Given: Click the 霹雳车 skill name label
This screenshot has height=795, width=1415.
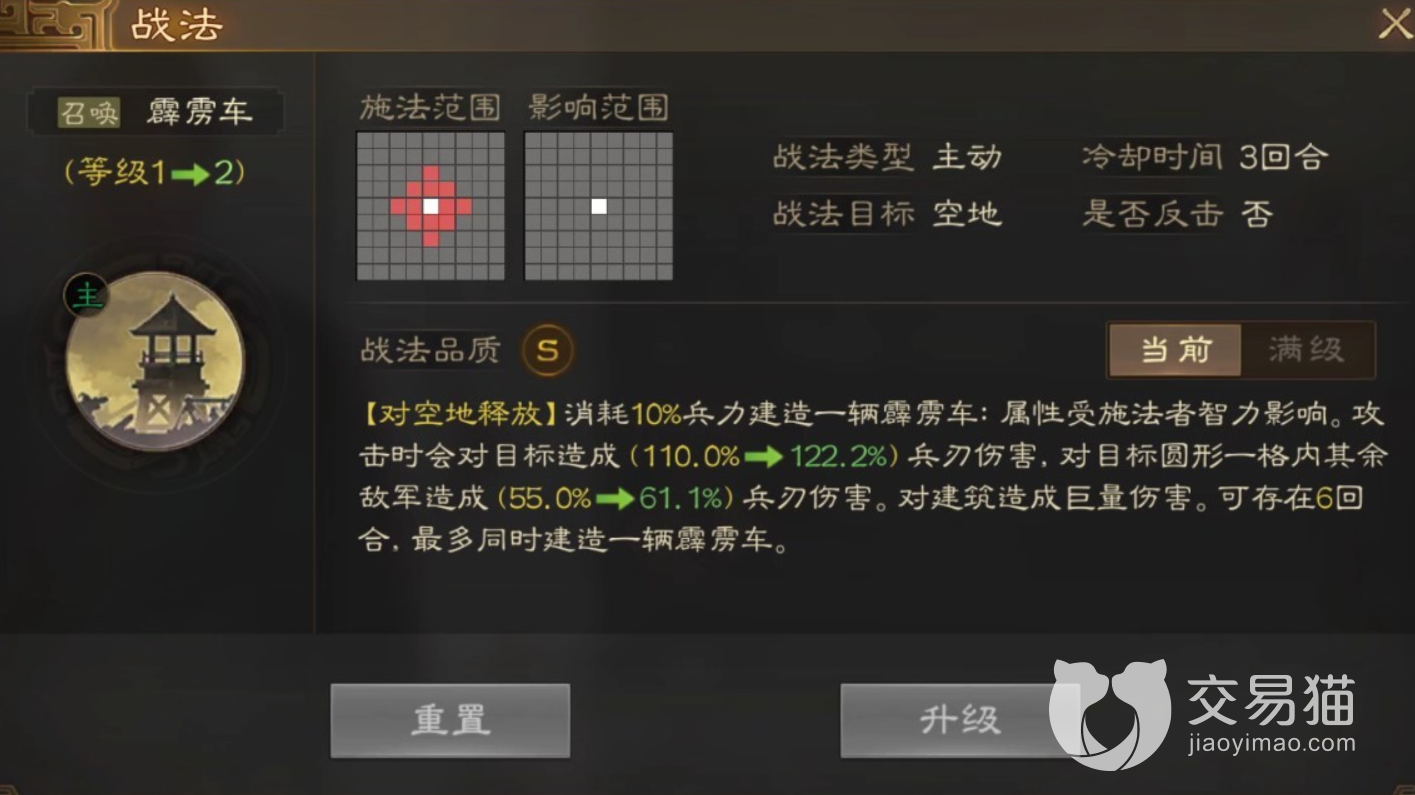Looking at the screenshot, I should click(x=200, y=112).
